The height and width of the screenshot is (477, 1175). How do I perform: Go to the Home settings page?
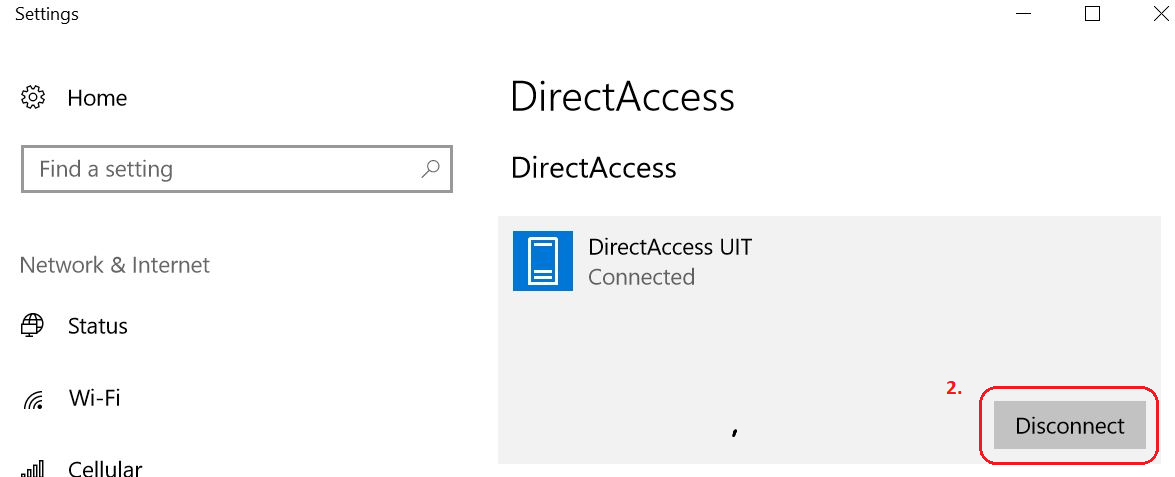coord(97,98)
